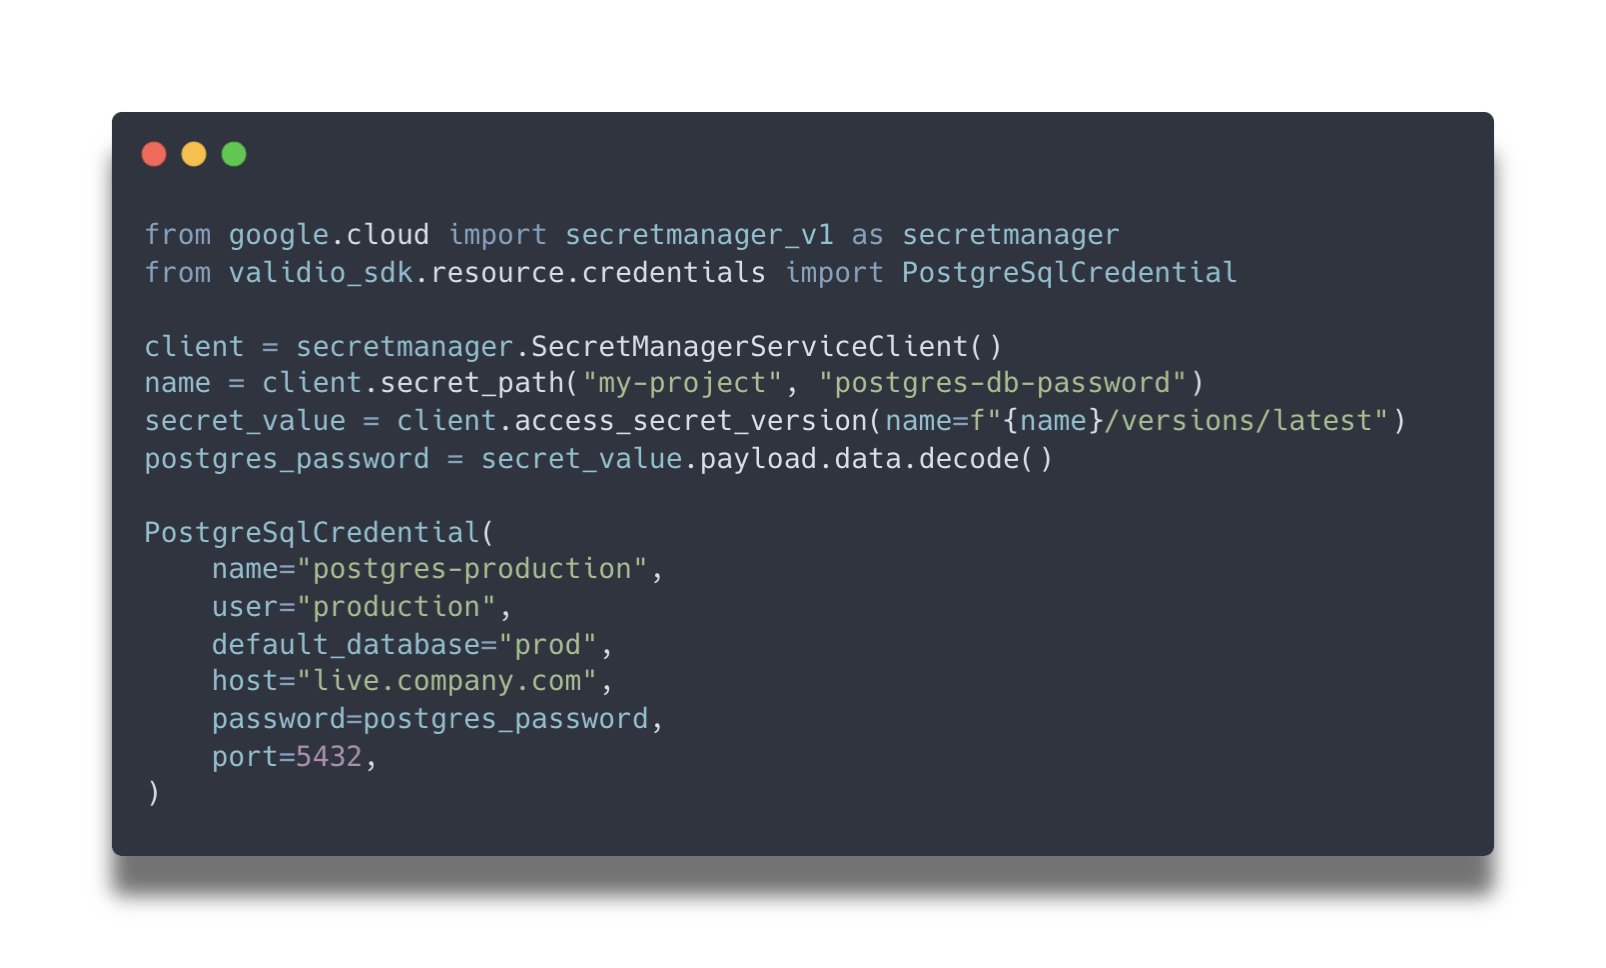Image resolution: width=1606 pixels, height=968 pixels.
Task: Click the "live.company.com" host string
Action: pyautogui.click(x=447, y=681)
